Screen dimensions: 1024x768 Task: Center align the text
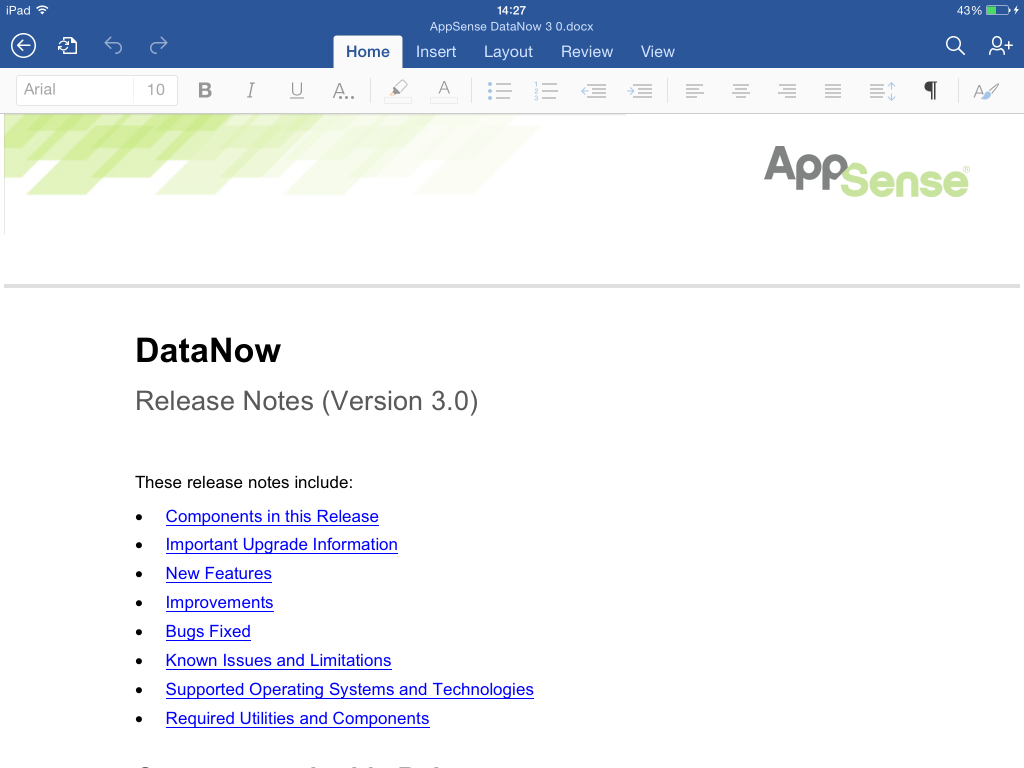741,91
